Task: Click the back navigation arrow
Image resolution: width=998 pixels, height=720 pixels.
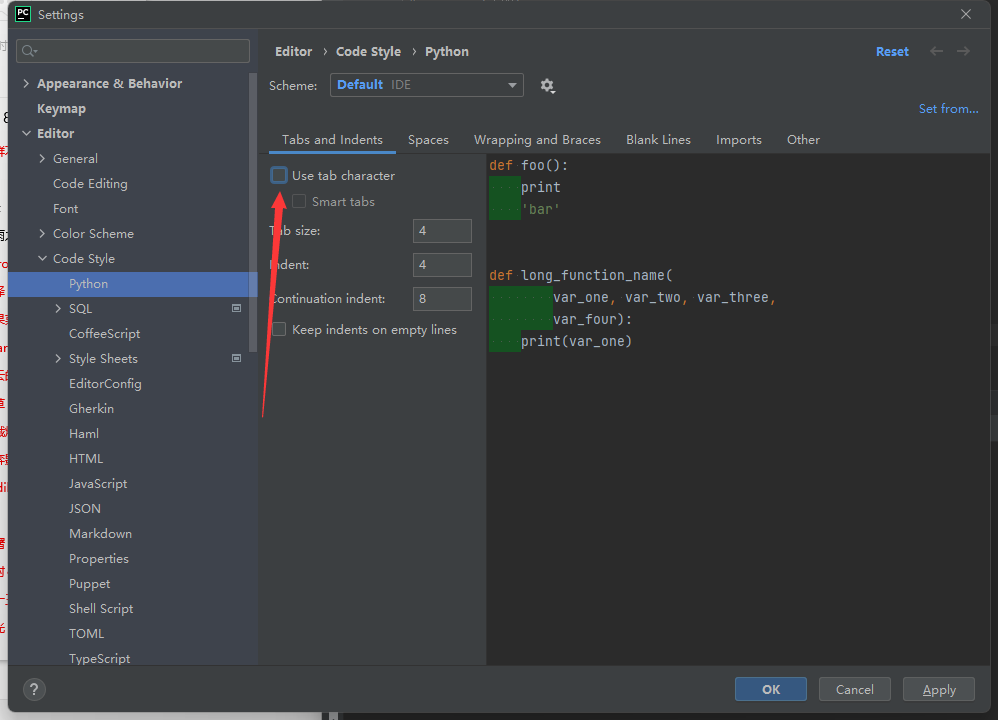Action: point(936,51)
